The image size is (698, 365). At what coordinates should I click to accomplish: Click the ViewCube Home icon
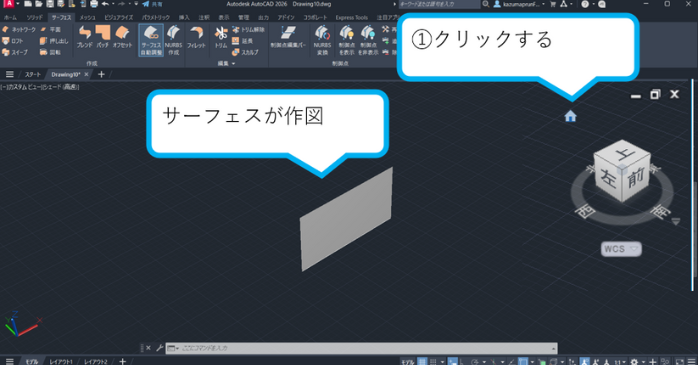570,116
